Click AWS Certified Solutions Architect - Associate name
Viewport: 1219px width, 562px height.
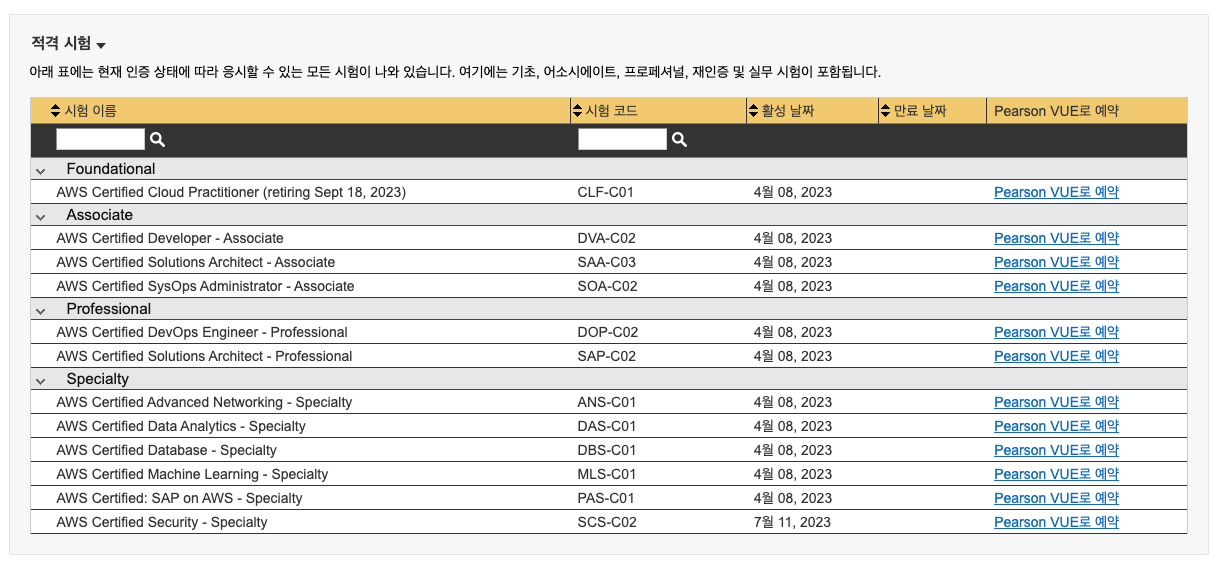pos(196,262)
